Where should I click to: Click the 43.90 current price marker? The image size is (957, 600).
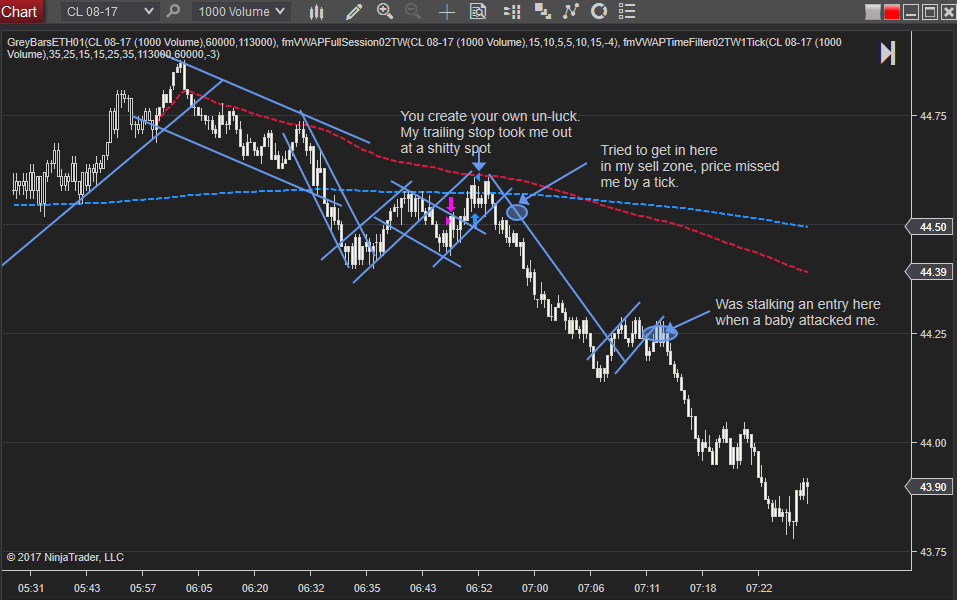[929, 487]
